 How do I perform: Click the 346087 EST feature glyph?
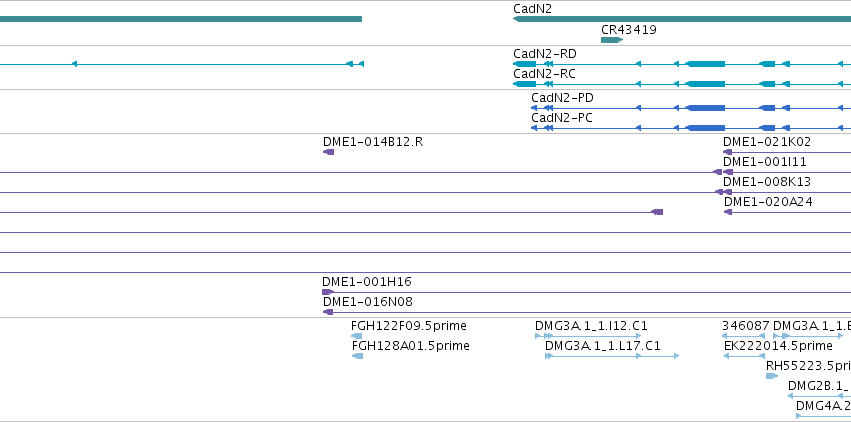pos(743,336)
